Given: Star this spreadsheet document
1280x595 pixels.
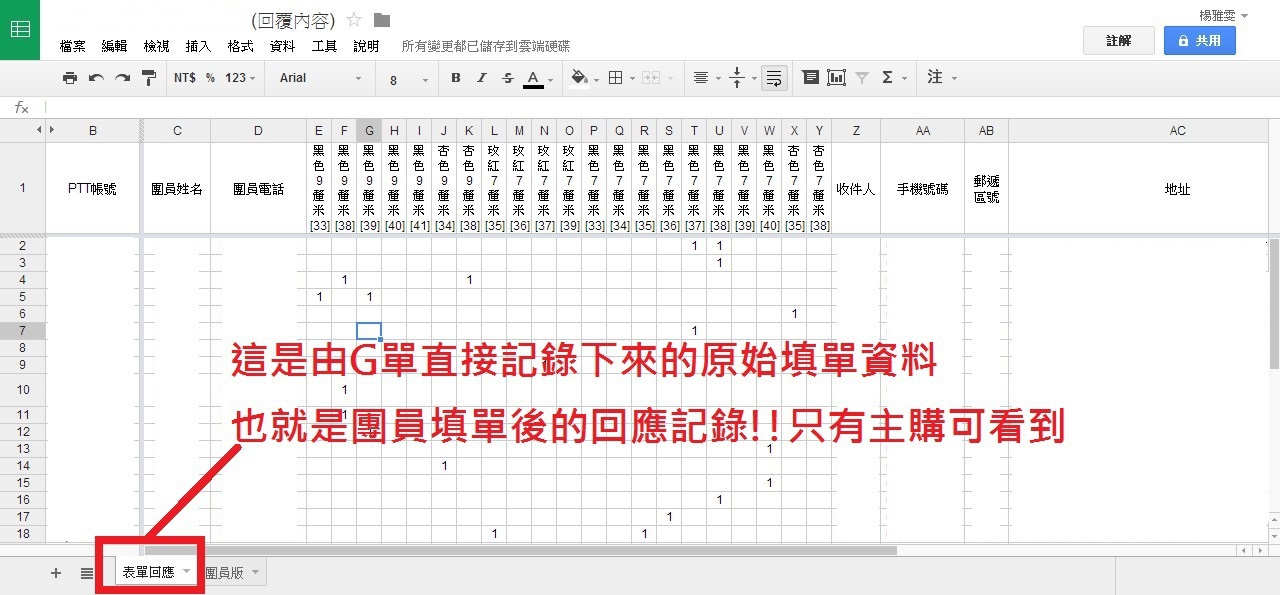Looking at the screenshot, I should [354, 20].
